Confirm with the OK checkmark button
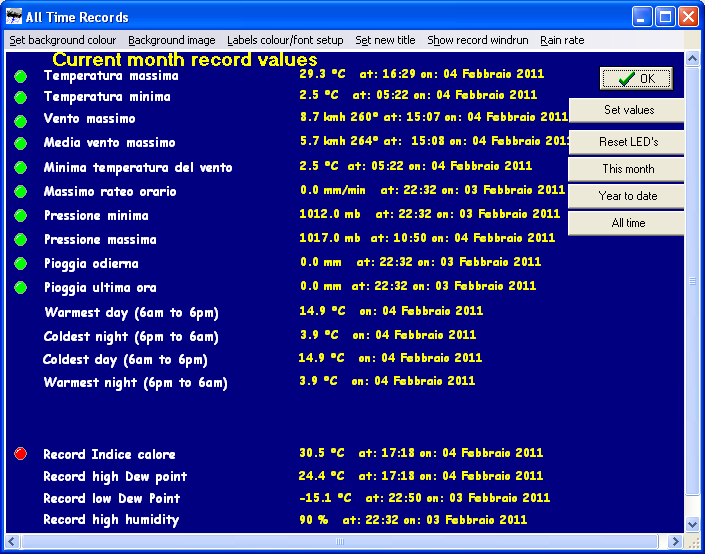 (636, 79)
